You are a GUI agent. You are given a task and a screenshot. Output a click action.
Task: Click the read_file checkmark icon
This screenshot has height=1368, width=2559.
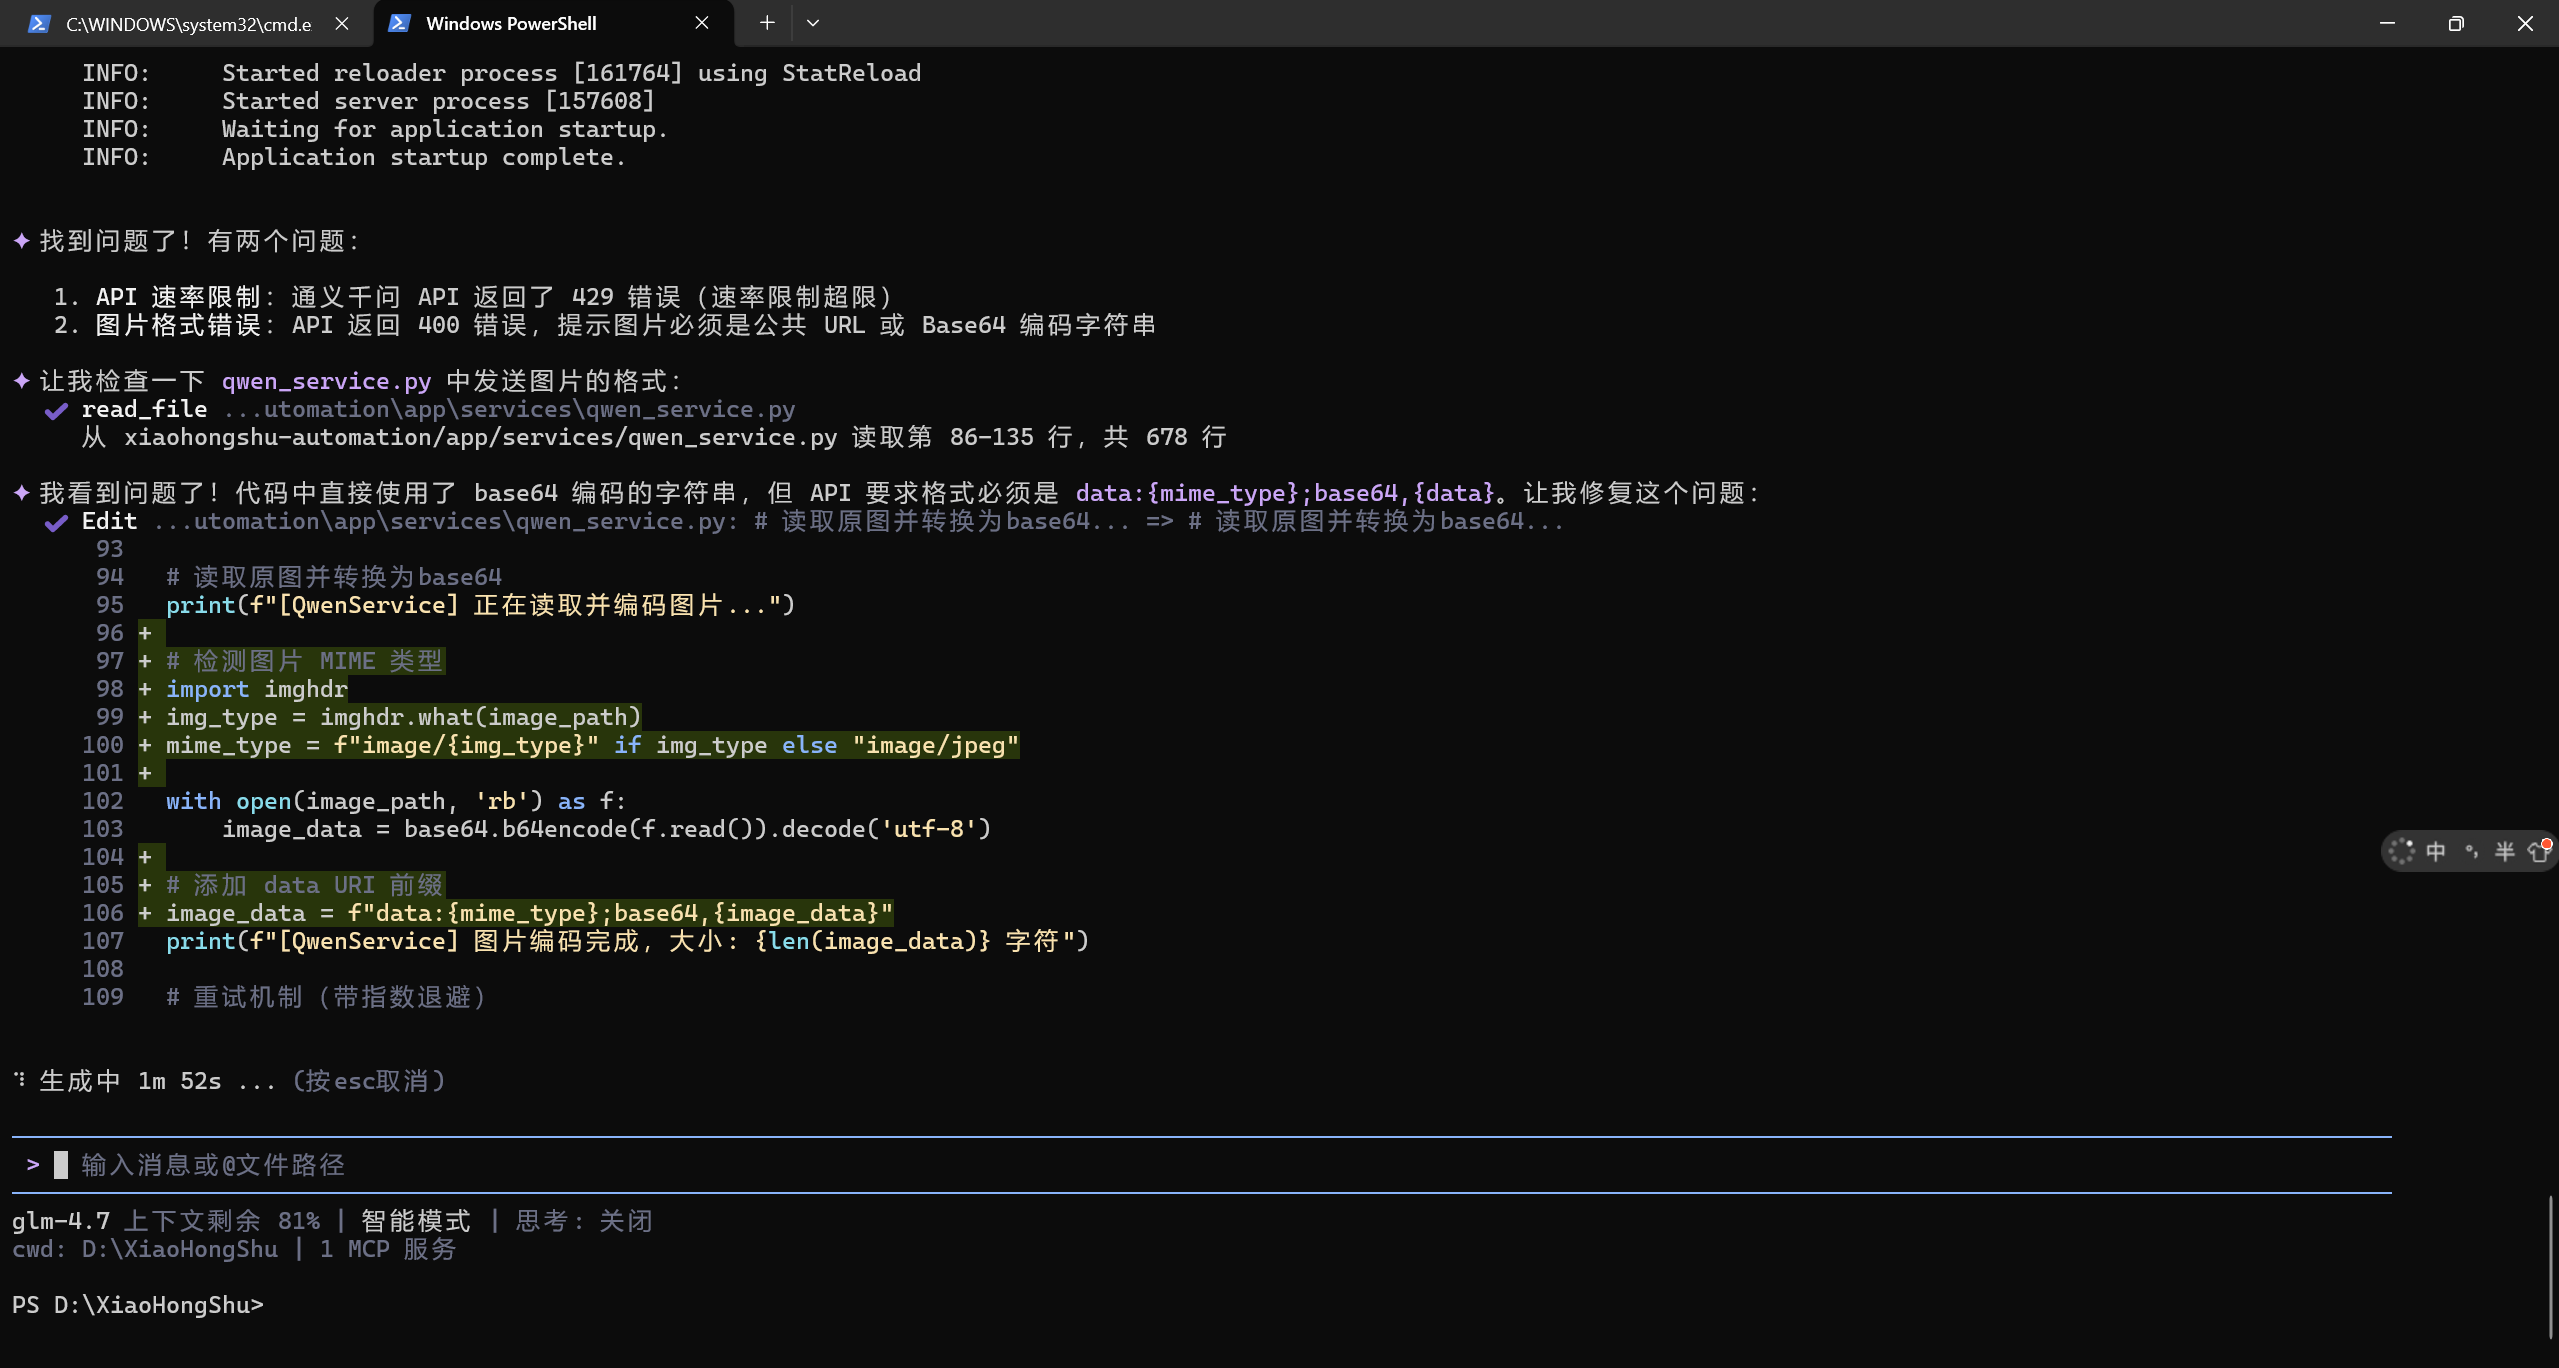pos(57,410)
